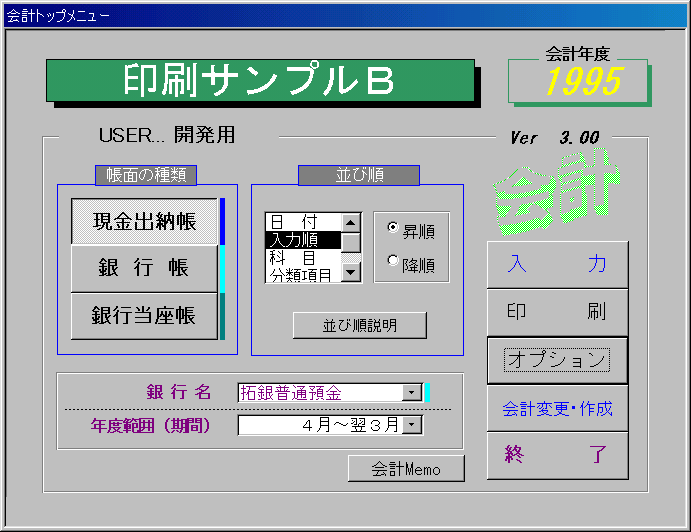Select 銀行帳 ledger type
The image size is (691, 532).
pyautogui.click(x=144, y=268)
